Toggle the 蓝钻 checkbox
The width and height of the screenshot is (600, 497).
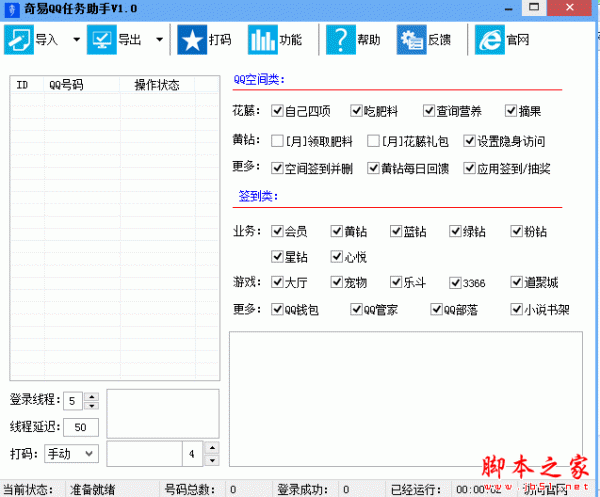(x=396, y=231)
